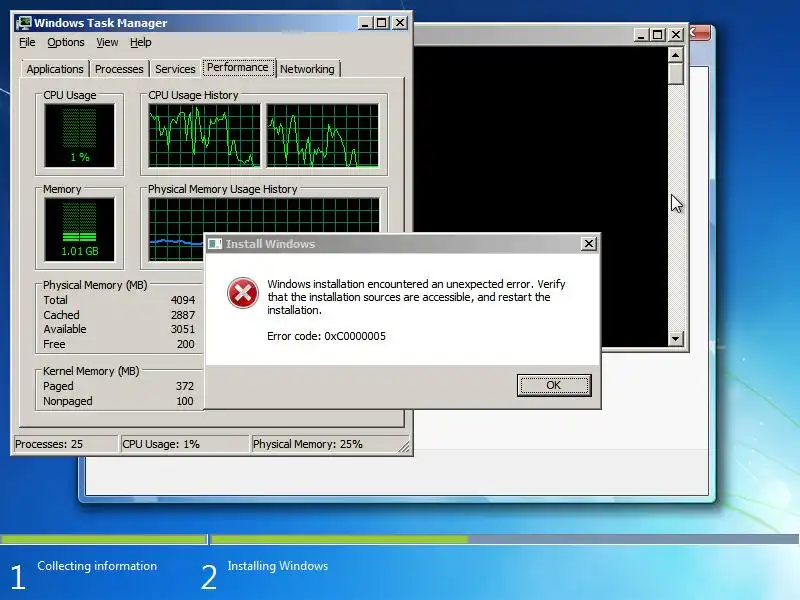Minimize the Windows Task Manager window
The width and height of the screenshot is (800, 600).
pos(365,23)
